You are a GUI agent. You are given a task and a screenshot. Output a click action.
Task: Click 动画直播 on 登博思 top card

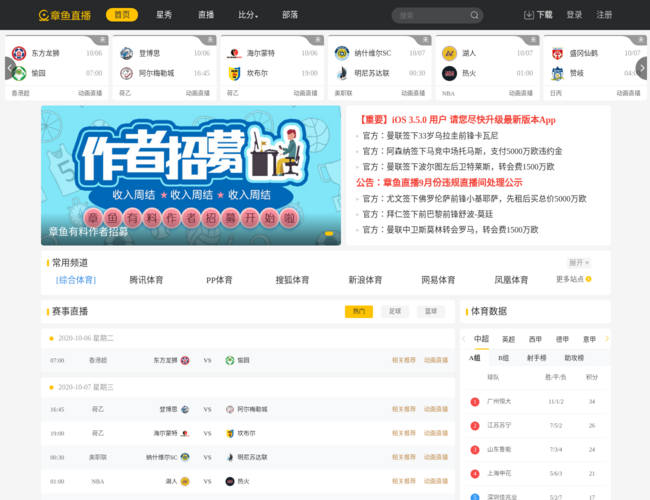pyautogui.click(x=198, y=93)
